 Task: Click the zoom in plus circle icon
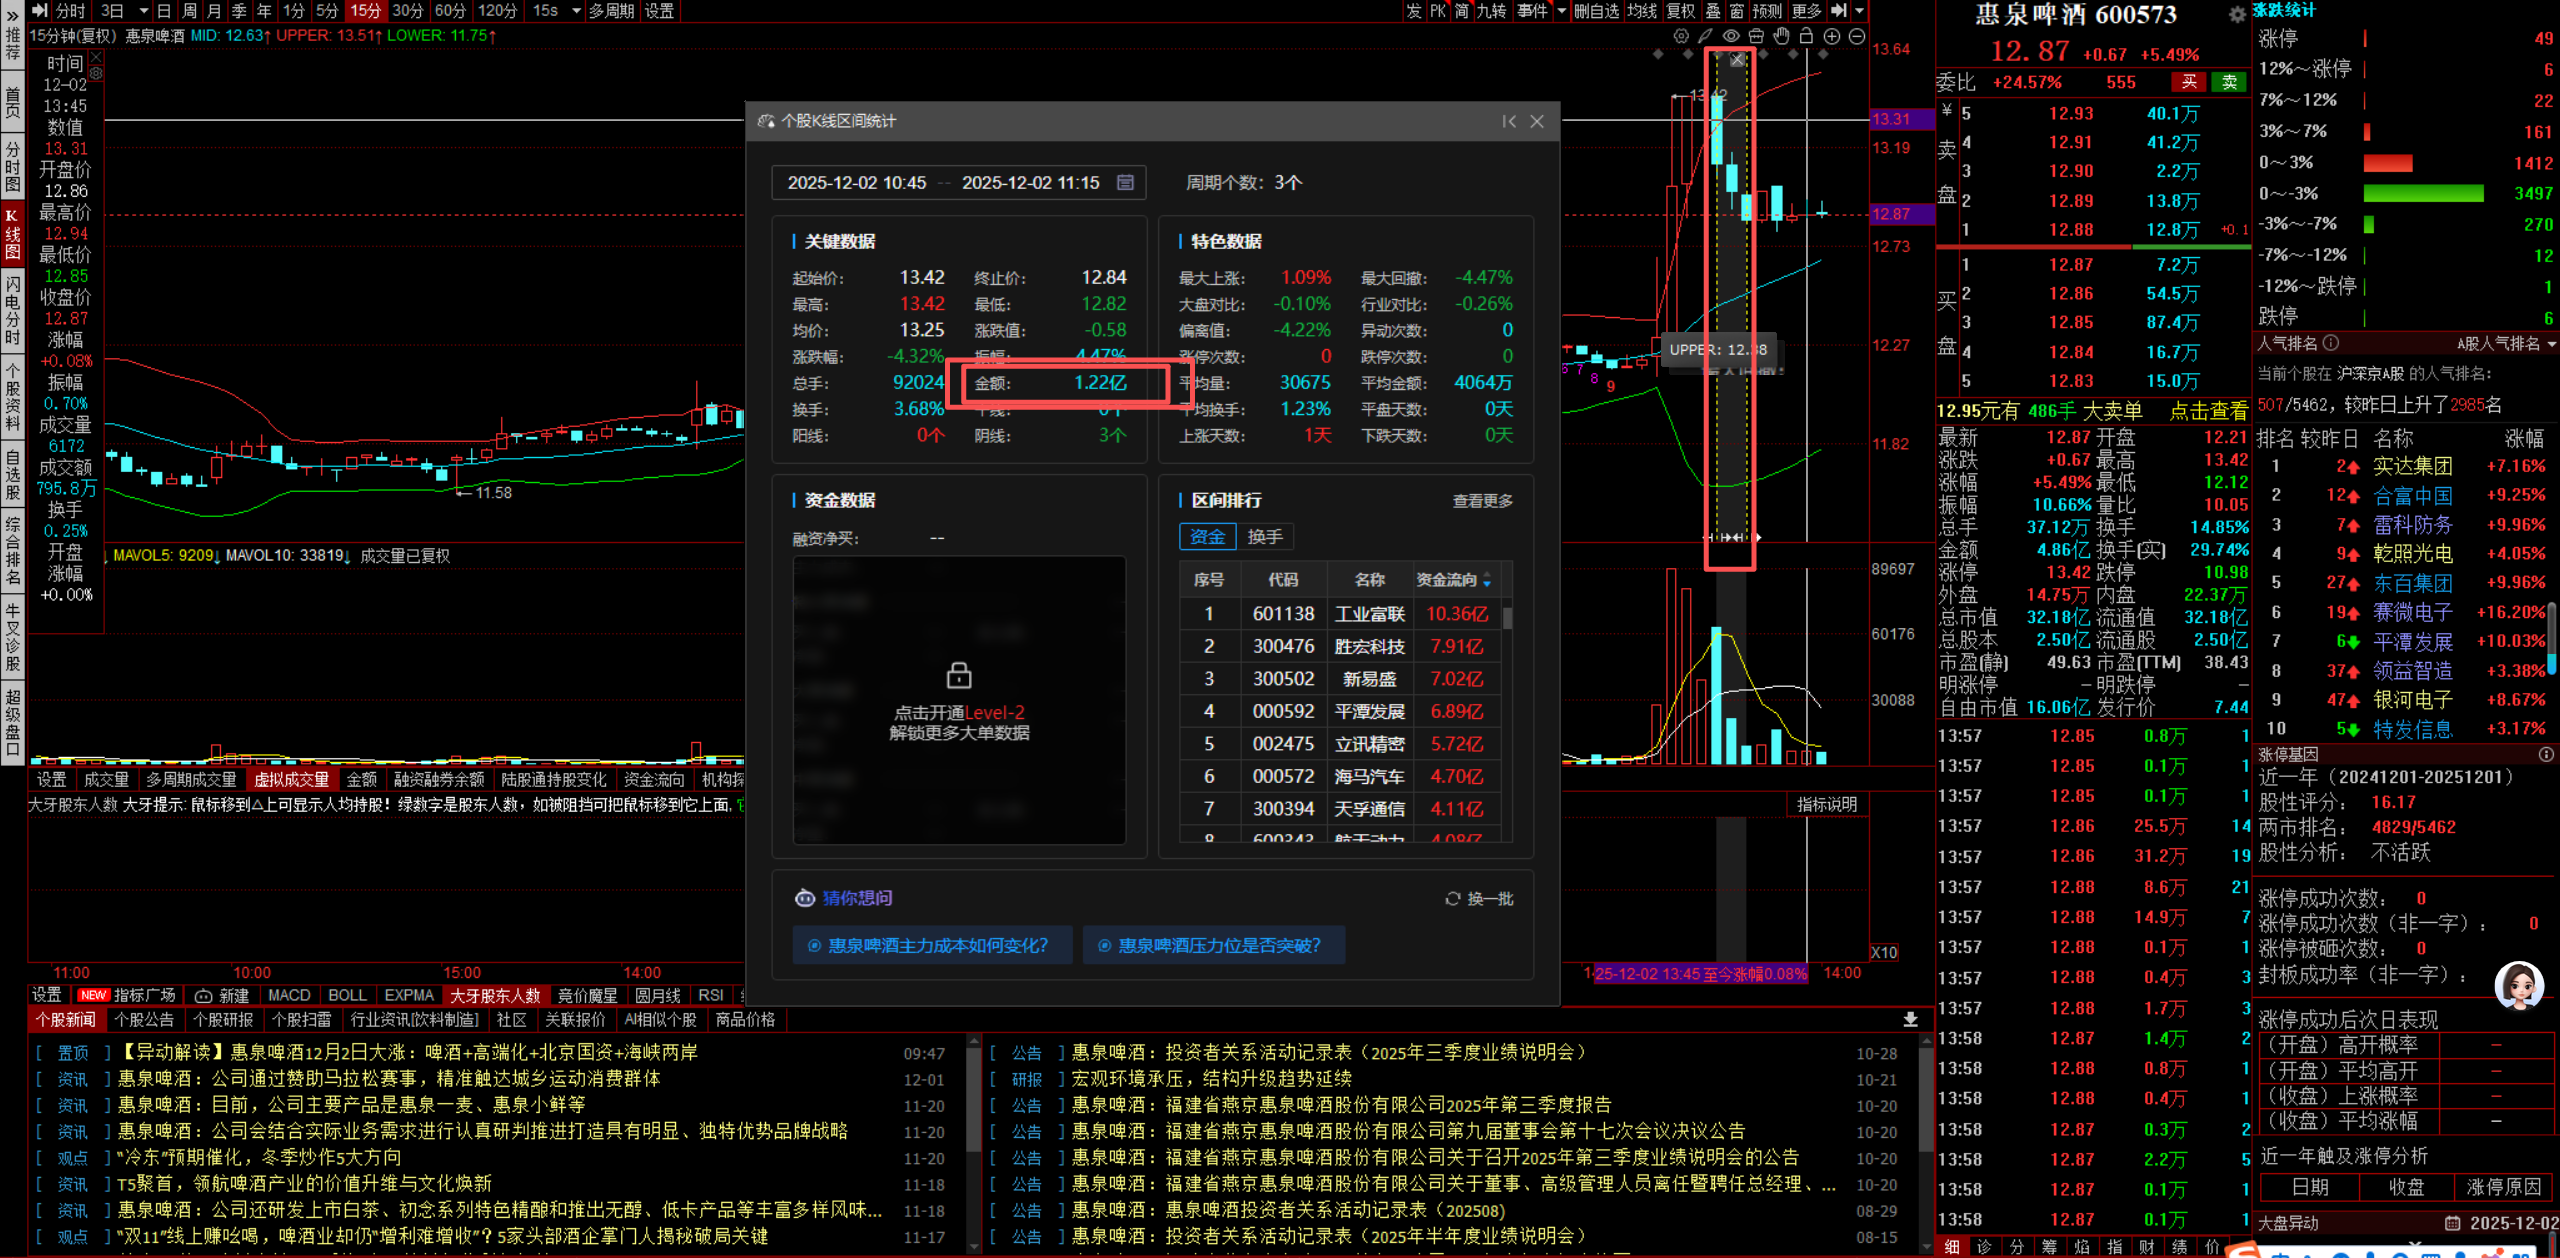coord(1832,36)
